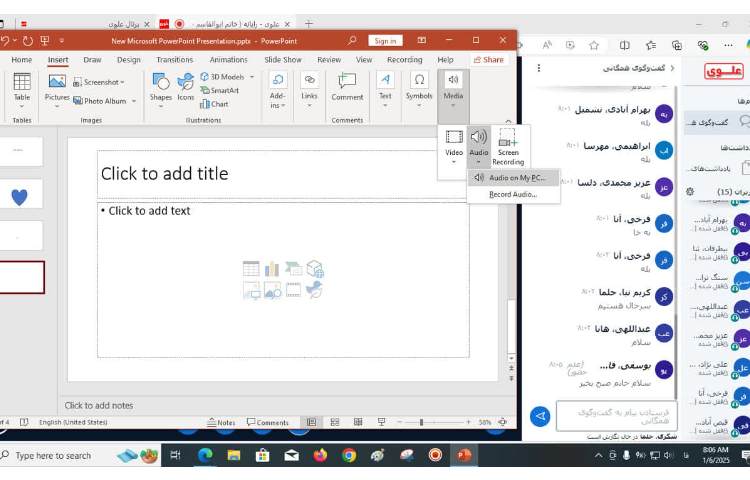750x480 pixels.
Task: Favorite this page in Edge
Action: pyautogui.click(x=594, y=45)
